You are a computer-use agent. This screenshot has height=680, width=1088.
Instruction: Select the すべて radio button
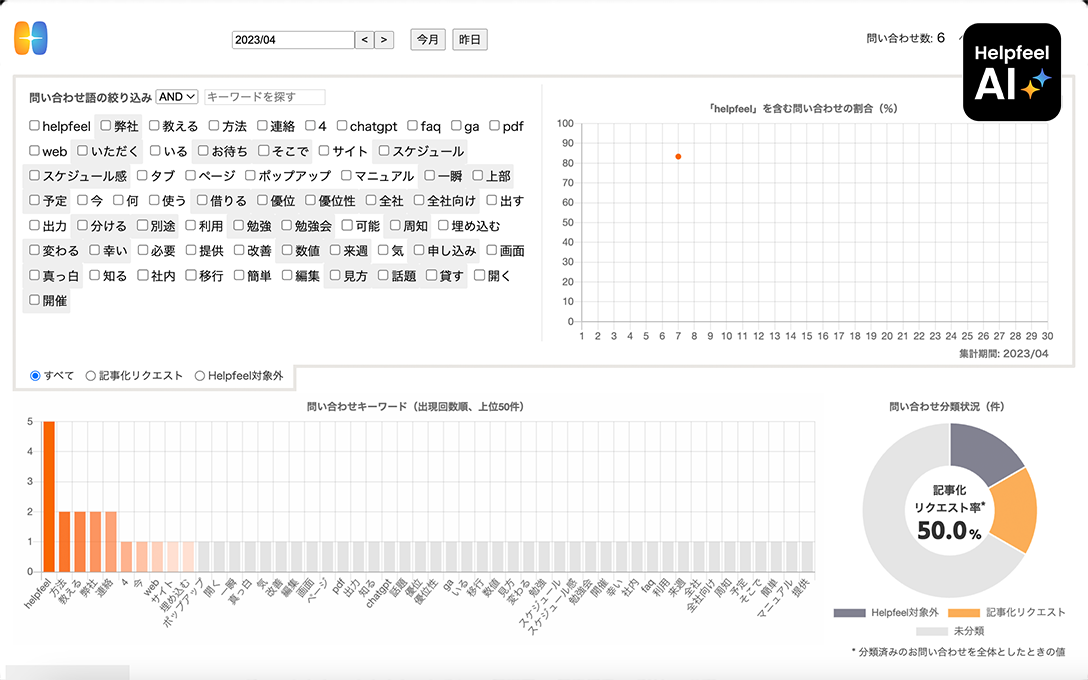(x=35, y=375)
